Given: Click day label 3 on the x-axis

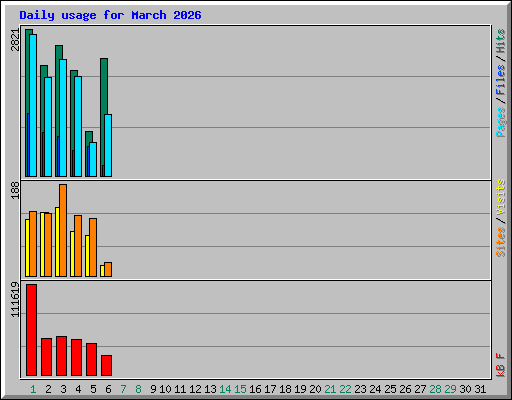Looking at the screenshot, I should [63, 389].
